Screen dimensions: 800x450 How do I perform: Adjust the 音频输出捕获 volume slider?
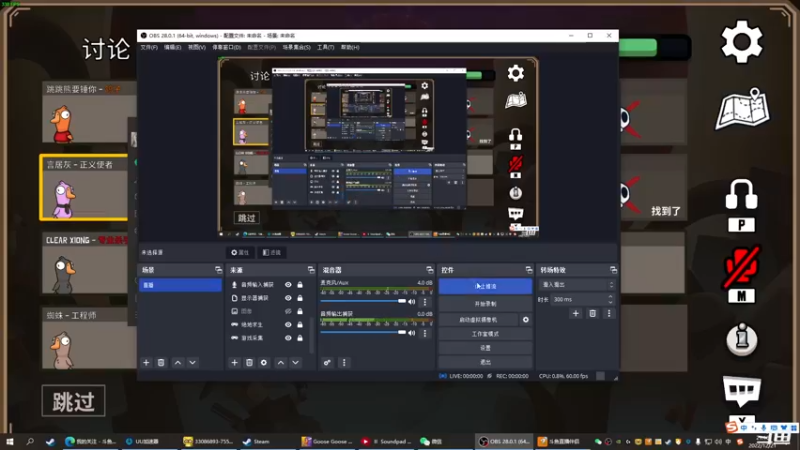pos(363,333)
